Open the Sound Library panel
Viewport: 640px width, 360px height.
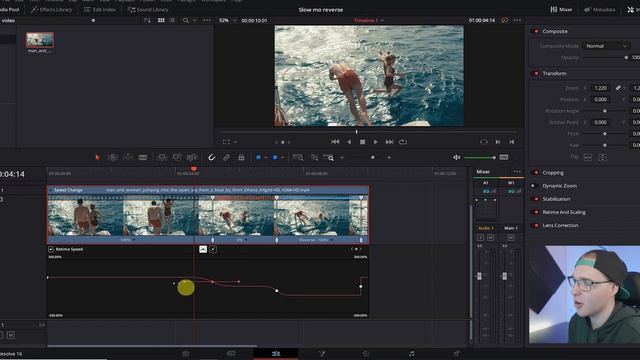148,9
